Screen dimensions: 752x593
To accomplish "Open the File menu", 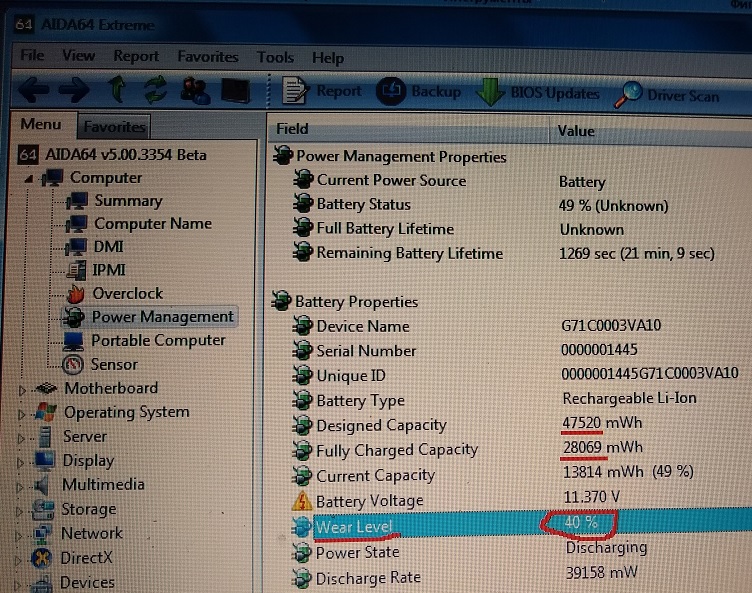I will 32,55.
